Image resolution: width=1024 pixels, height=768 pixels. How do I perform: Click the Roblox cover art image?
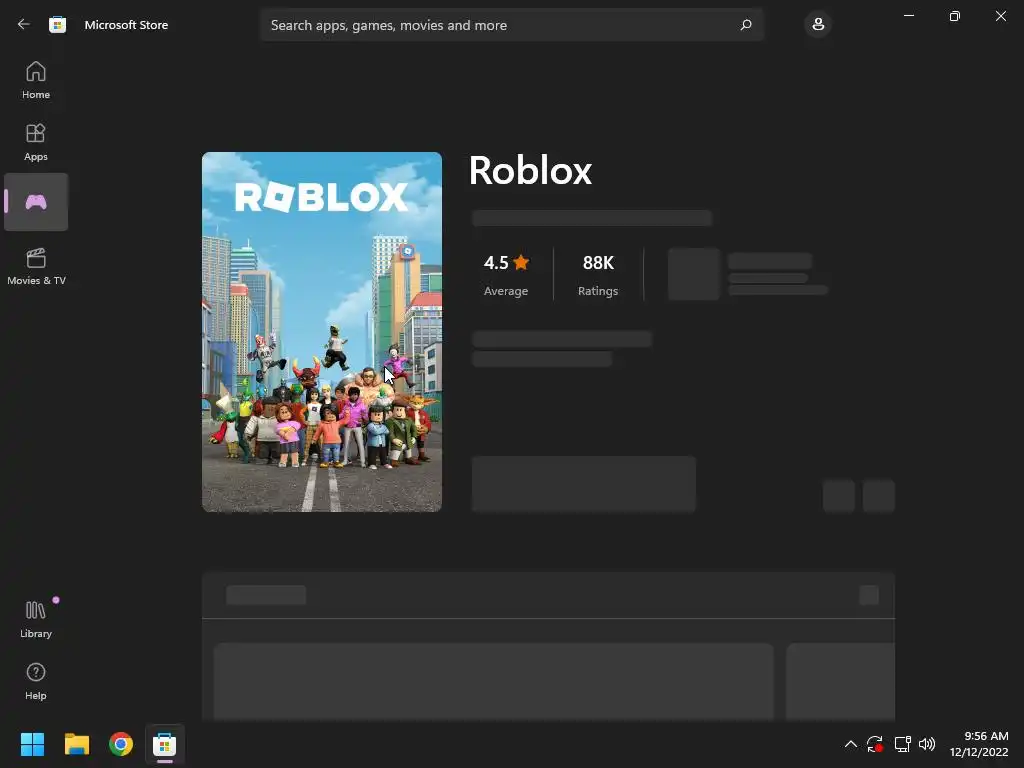pyautogui.click(x=322, y=332)
